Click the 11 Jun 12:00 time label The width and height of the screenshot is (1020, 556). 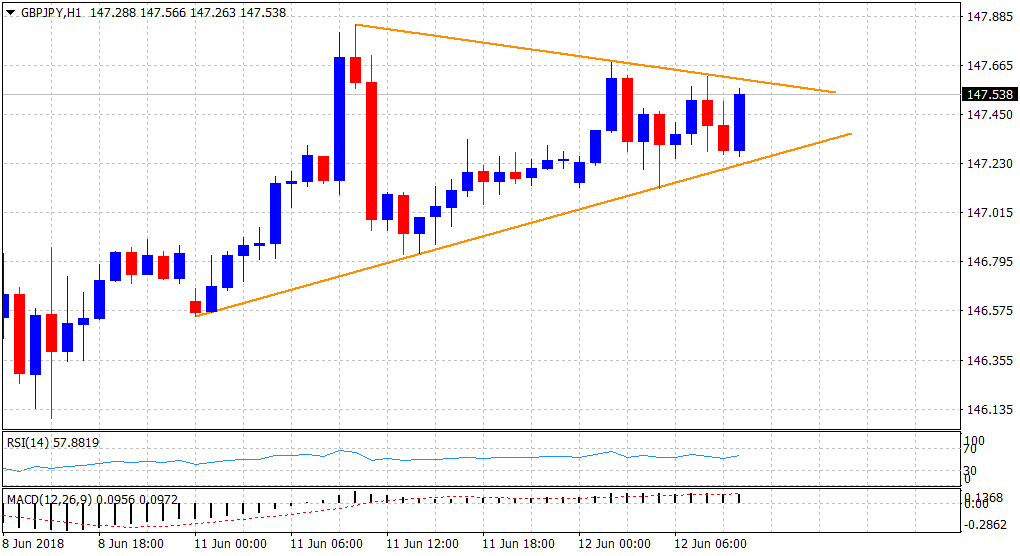tap(422, 543)
